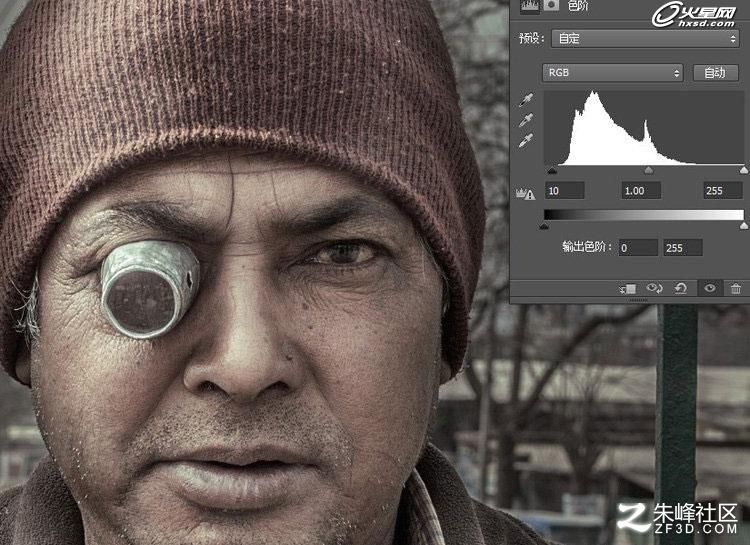Select the black point eyedropper
The image size is (750, 545).
(526, 100)
